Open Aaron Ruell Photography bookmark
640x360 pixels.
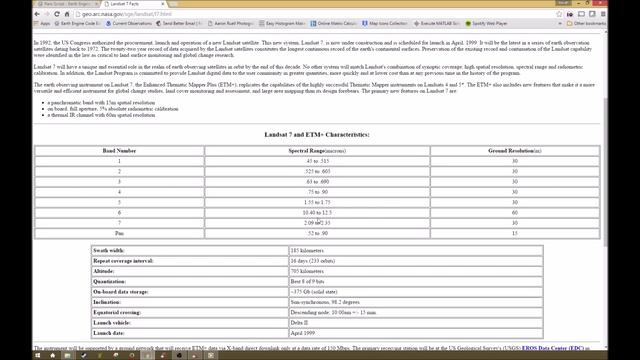231,24
